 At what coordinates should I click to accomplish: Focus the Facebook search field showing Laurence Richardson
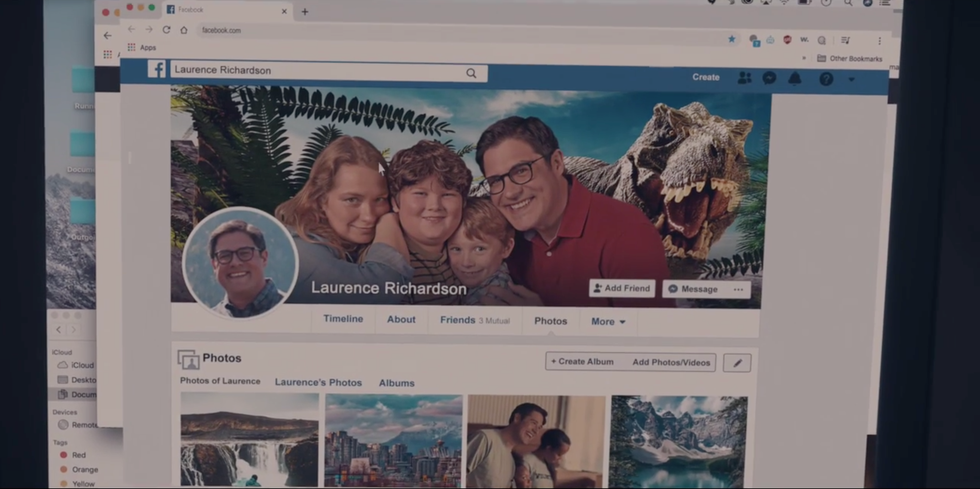[328, 71]
